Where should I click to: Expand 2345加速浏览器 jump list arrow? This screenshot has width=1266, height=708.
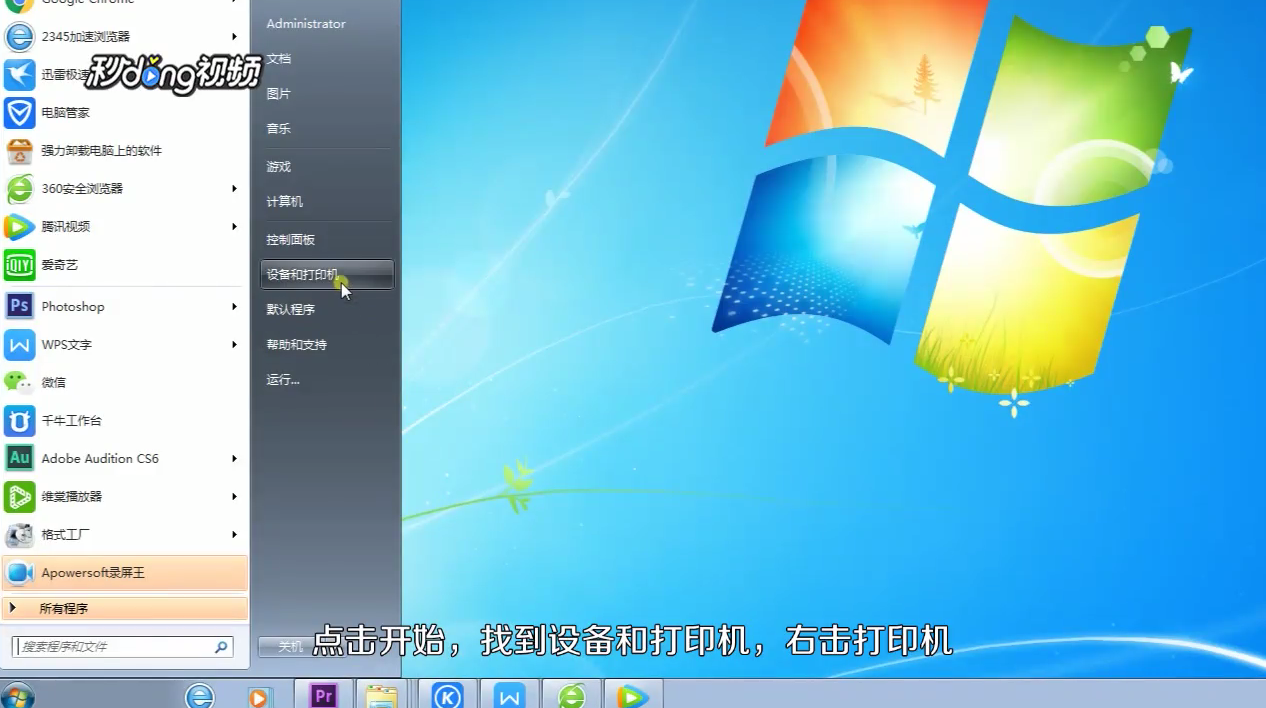[x=235, y=37]
